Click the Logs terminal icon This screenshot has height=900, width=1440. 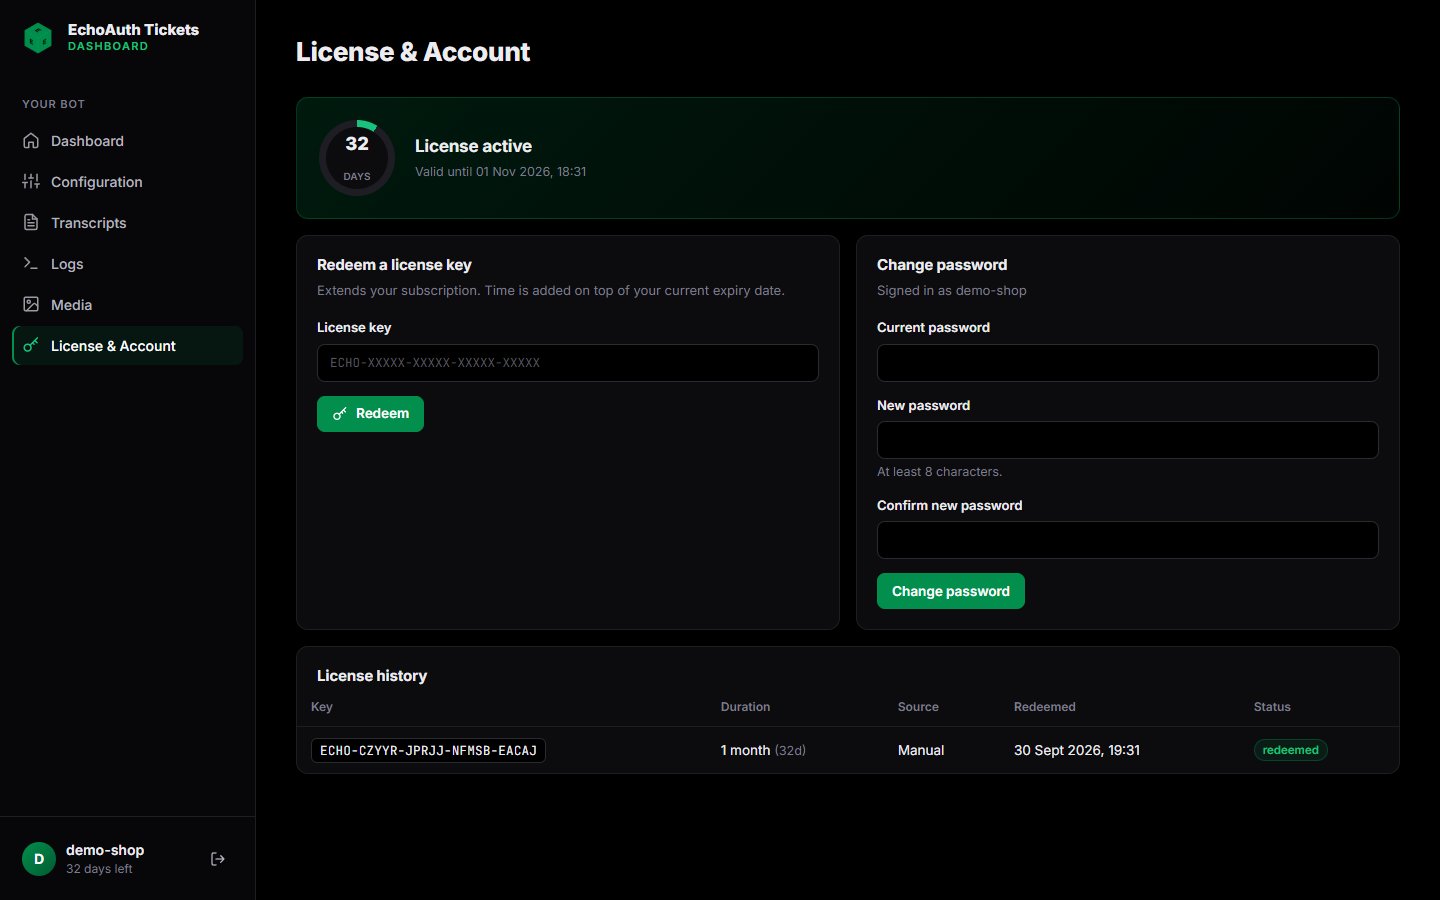pyautogui.click(x=31, y=264)
